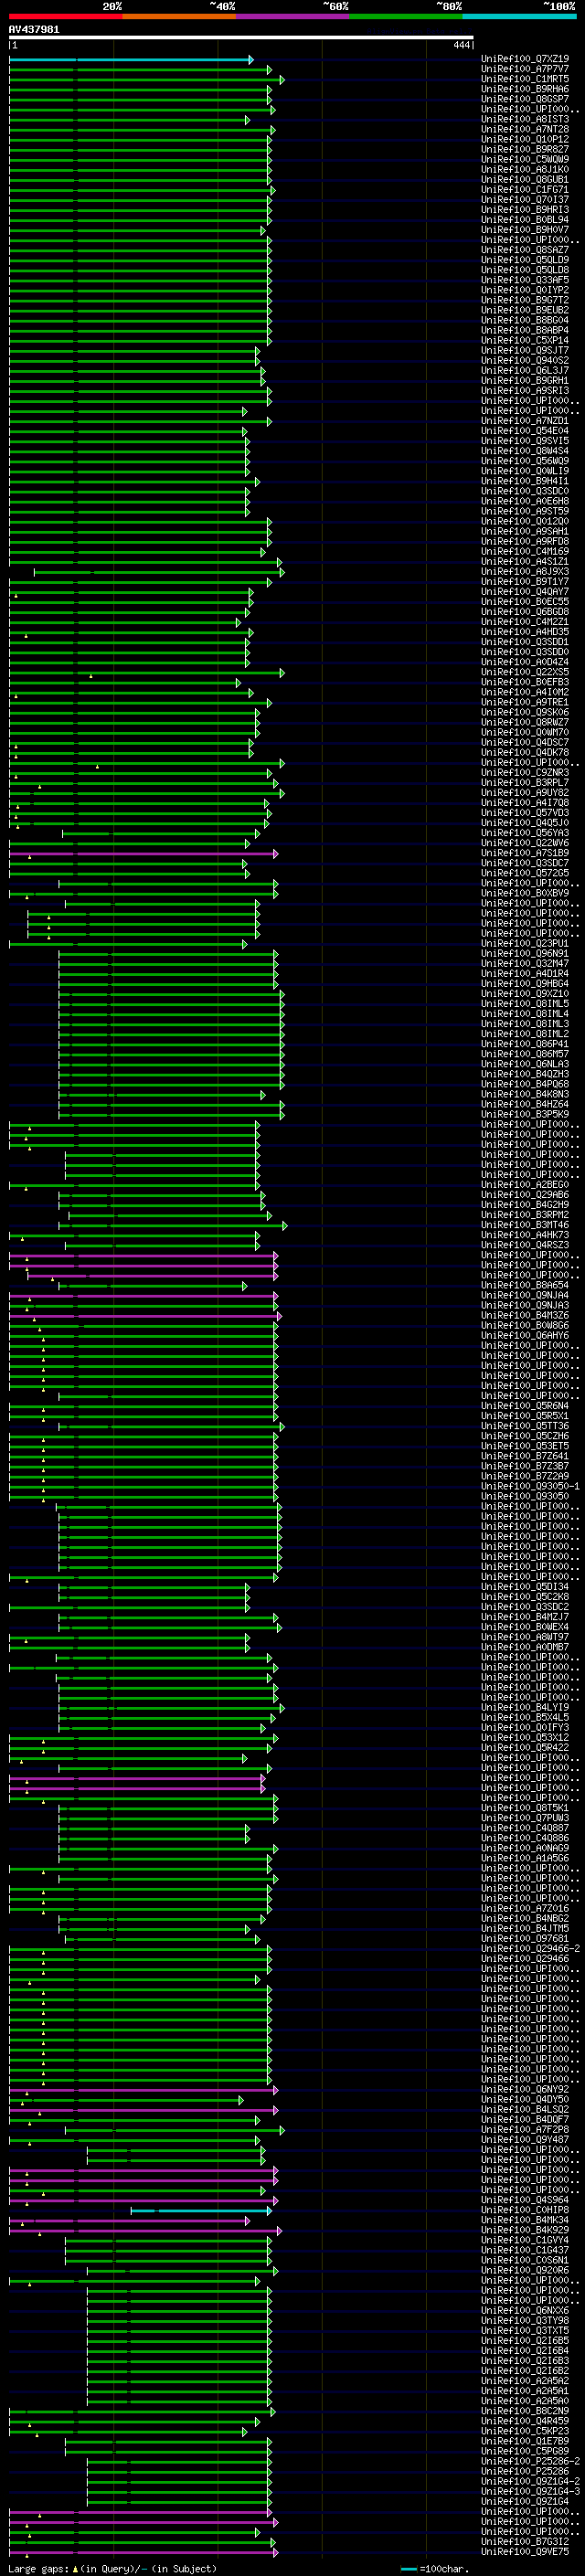
Task: Click the purple ~60% identity legend bar
Action: [x=293, y=16]
